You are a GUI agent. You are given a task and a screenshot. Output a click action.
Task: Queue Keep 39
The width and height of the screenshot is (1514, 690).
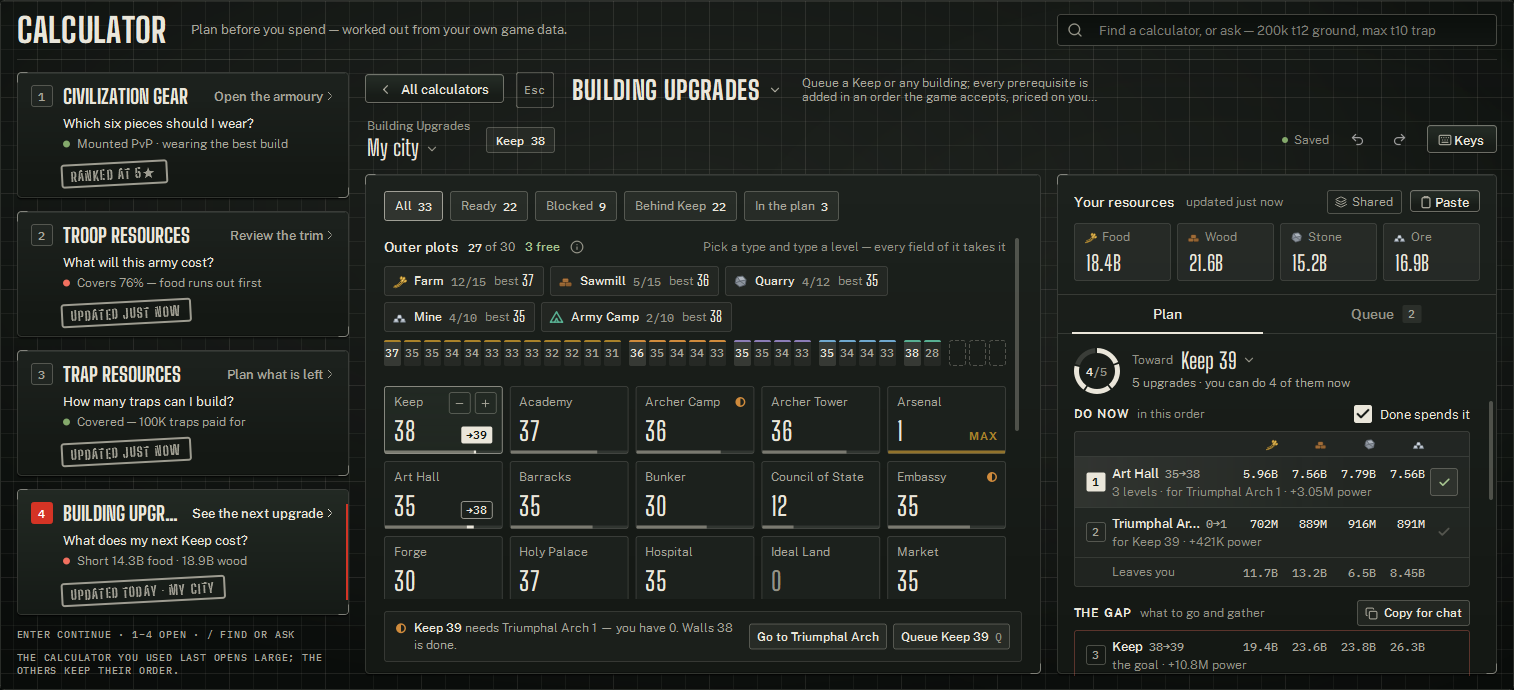(951, 637)
